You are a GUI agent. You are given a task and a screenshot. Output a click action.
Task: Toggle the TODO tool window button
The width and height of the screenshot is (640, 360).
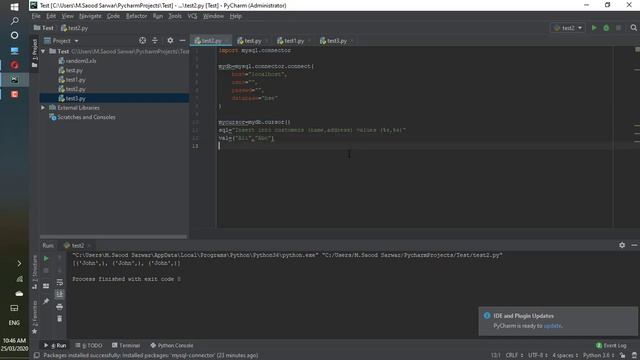click(x=89, y=345)
